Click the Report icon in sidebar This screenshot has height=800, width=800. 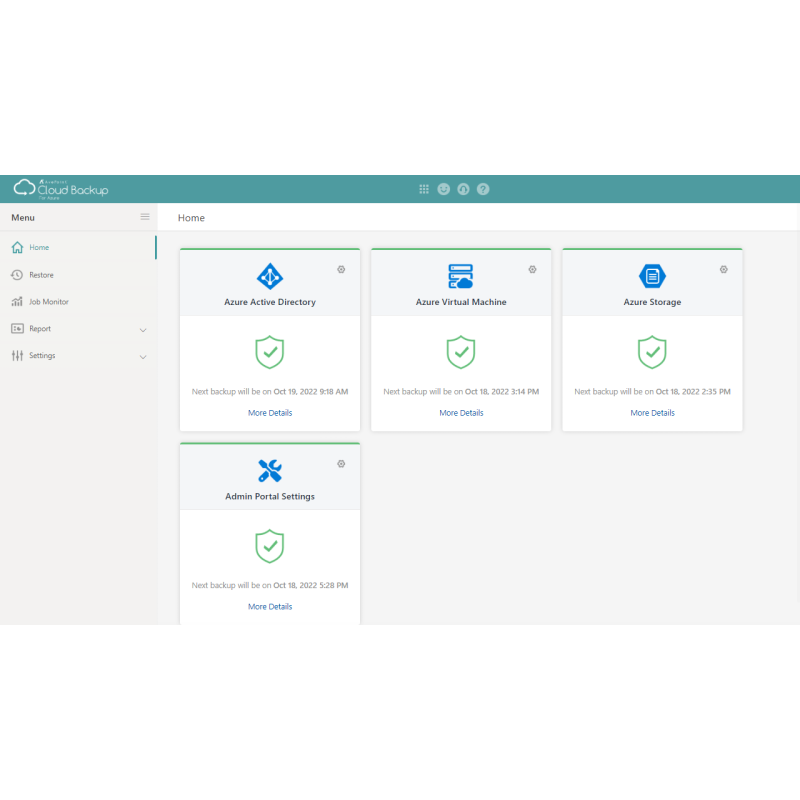point(17,329)
